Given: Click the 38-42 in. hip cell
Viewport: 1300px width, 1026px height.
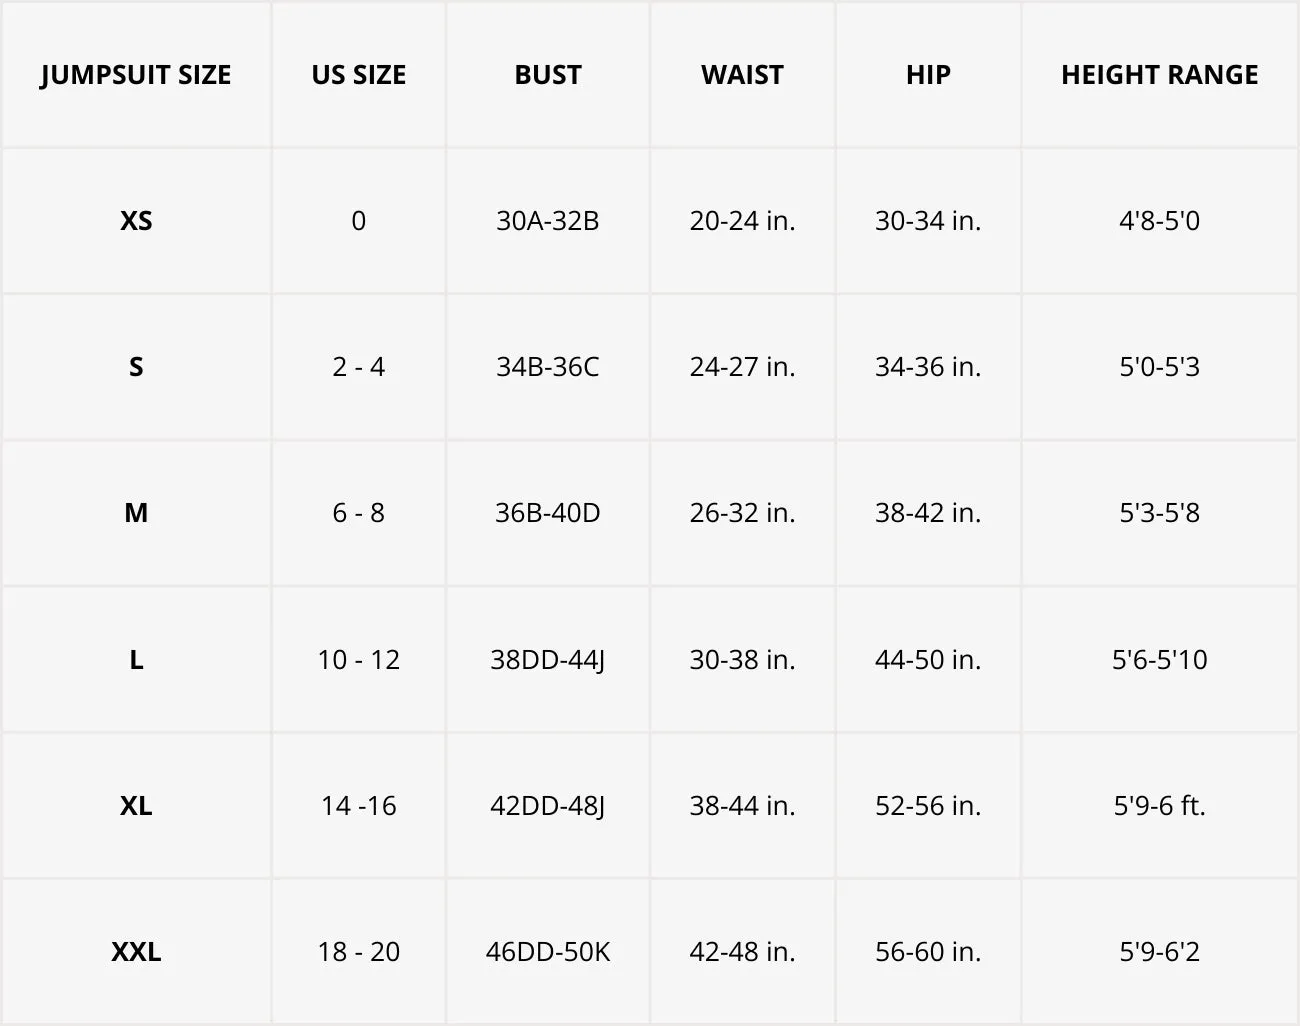Looking at the screenshot, I should click(x=928, y=513).
